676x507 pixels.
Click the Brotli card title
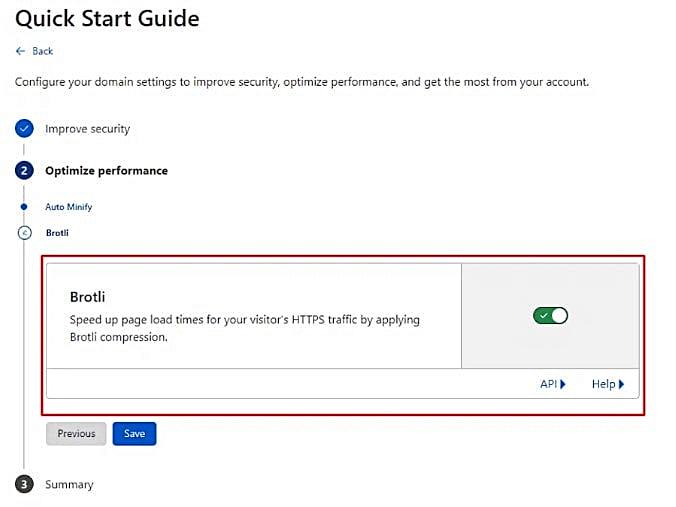point(88,297)
